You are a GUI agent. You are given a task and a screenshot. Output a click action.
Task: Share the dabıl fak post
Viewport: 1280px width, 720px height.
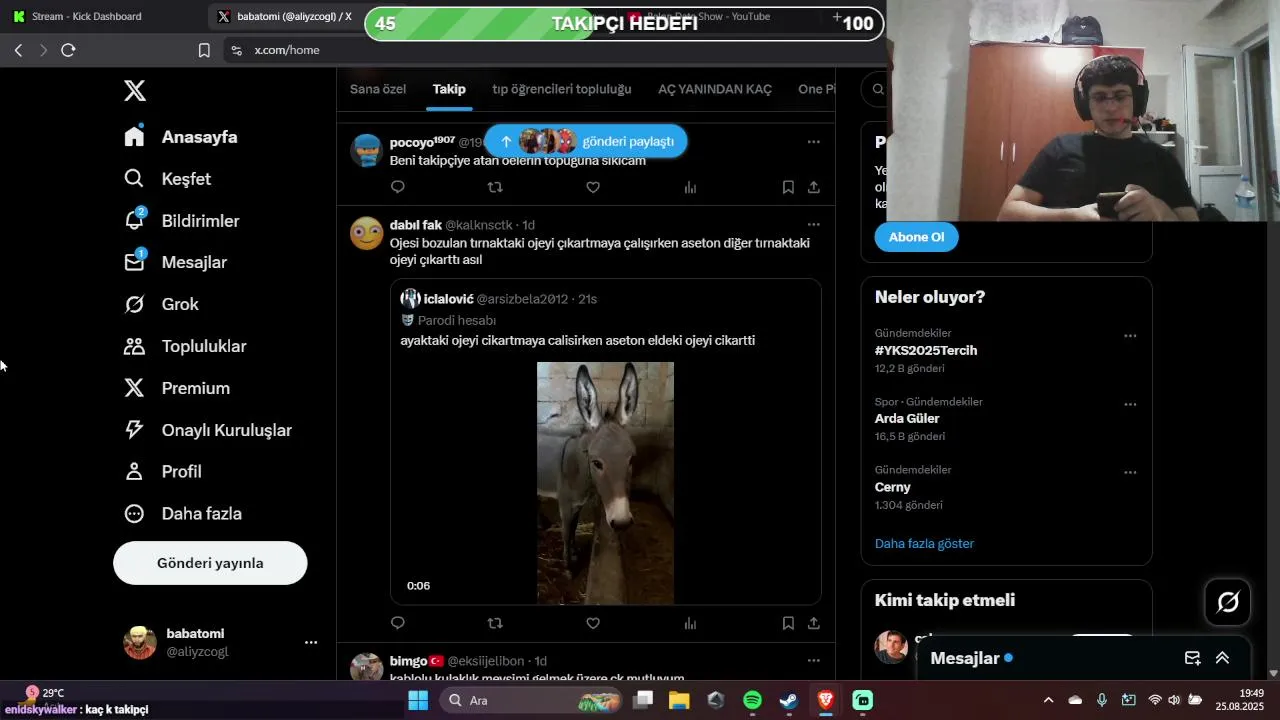point(814,623)
